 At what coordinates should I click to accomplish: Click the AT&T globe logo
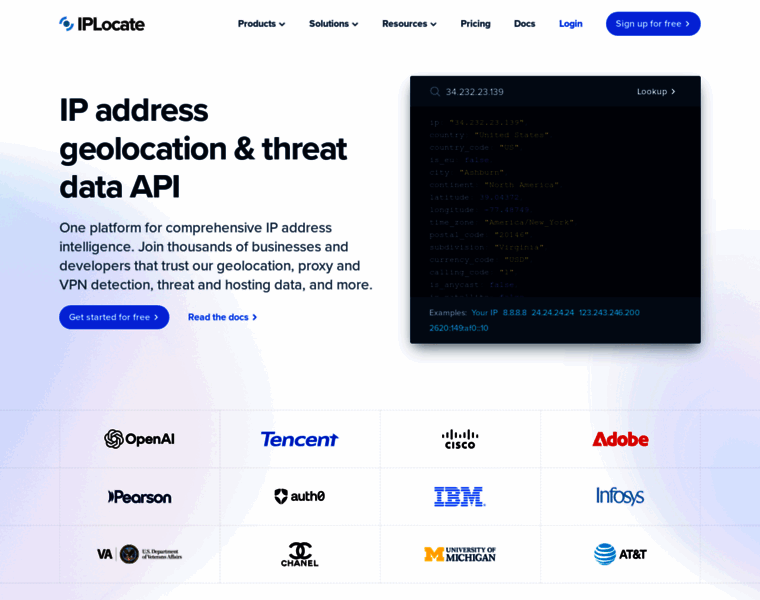[x=605, y=554]
